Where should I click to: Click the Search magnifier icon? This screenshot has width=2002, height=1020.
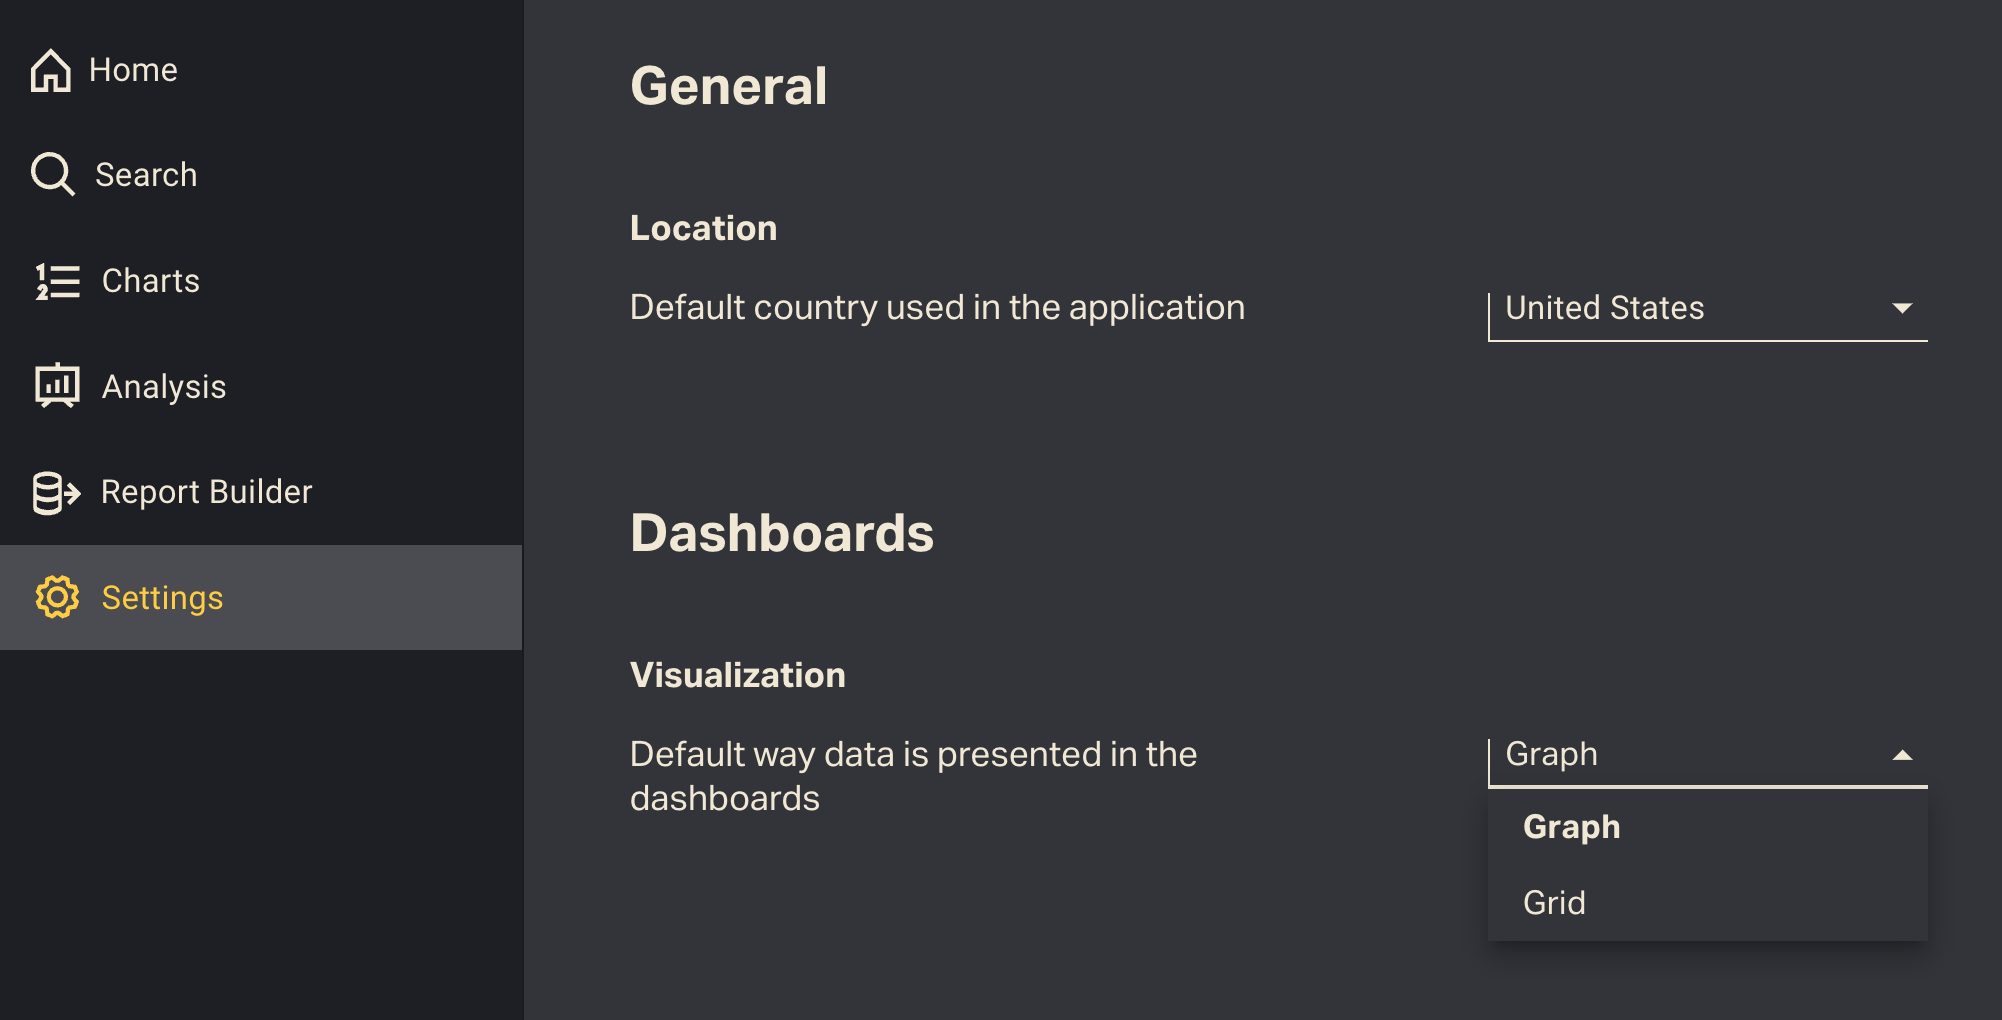52,174
